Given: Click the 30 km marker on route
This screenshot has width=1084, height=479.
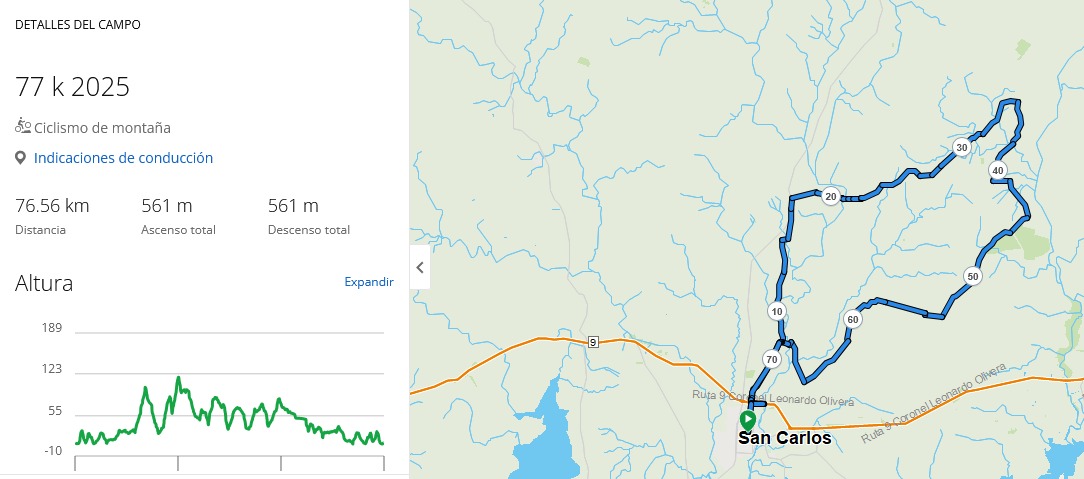Looking at the screenshot, I should 961,147.
